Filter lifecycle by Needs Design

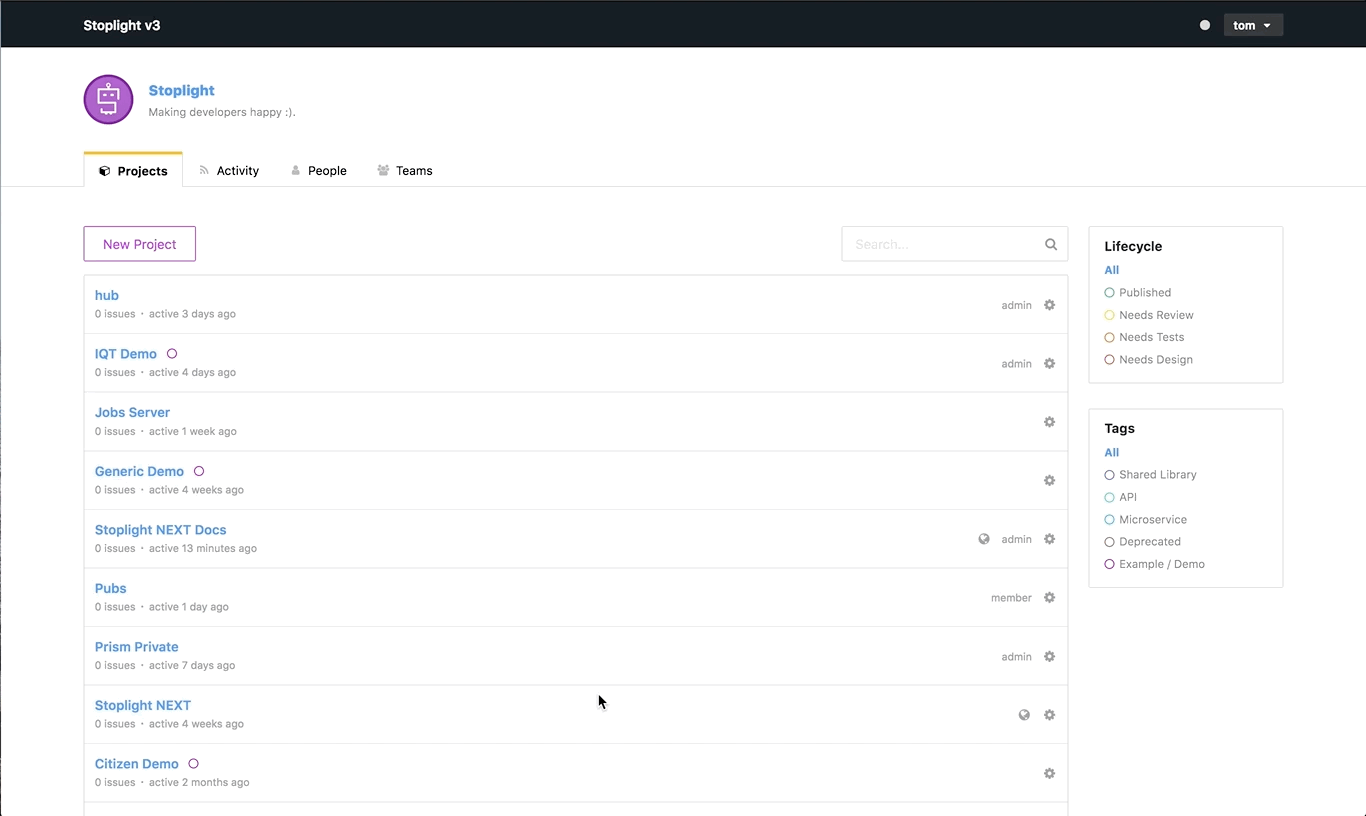click(1148, 359)
